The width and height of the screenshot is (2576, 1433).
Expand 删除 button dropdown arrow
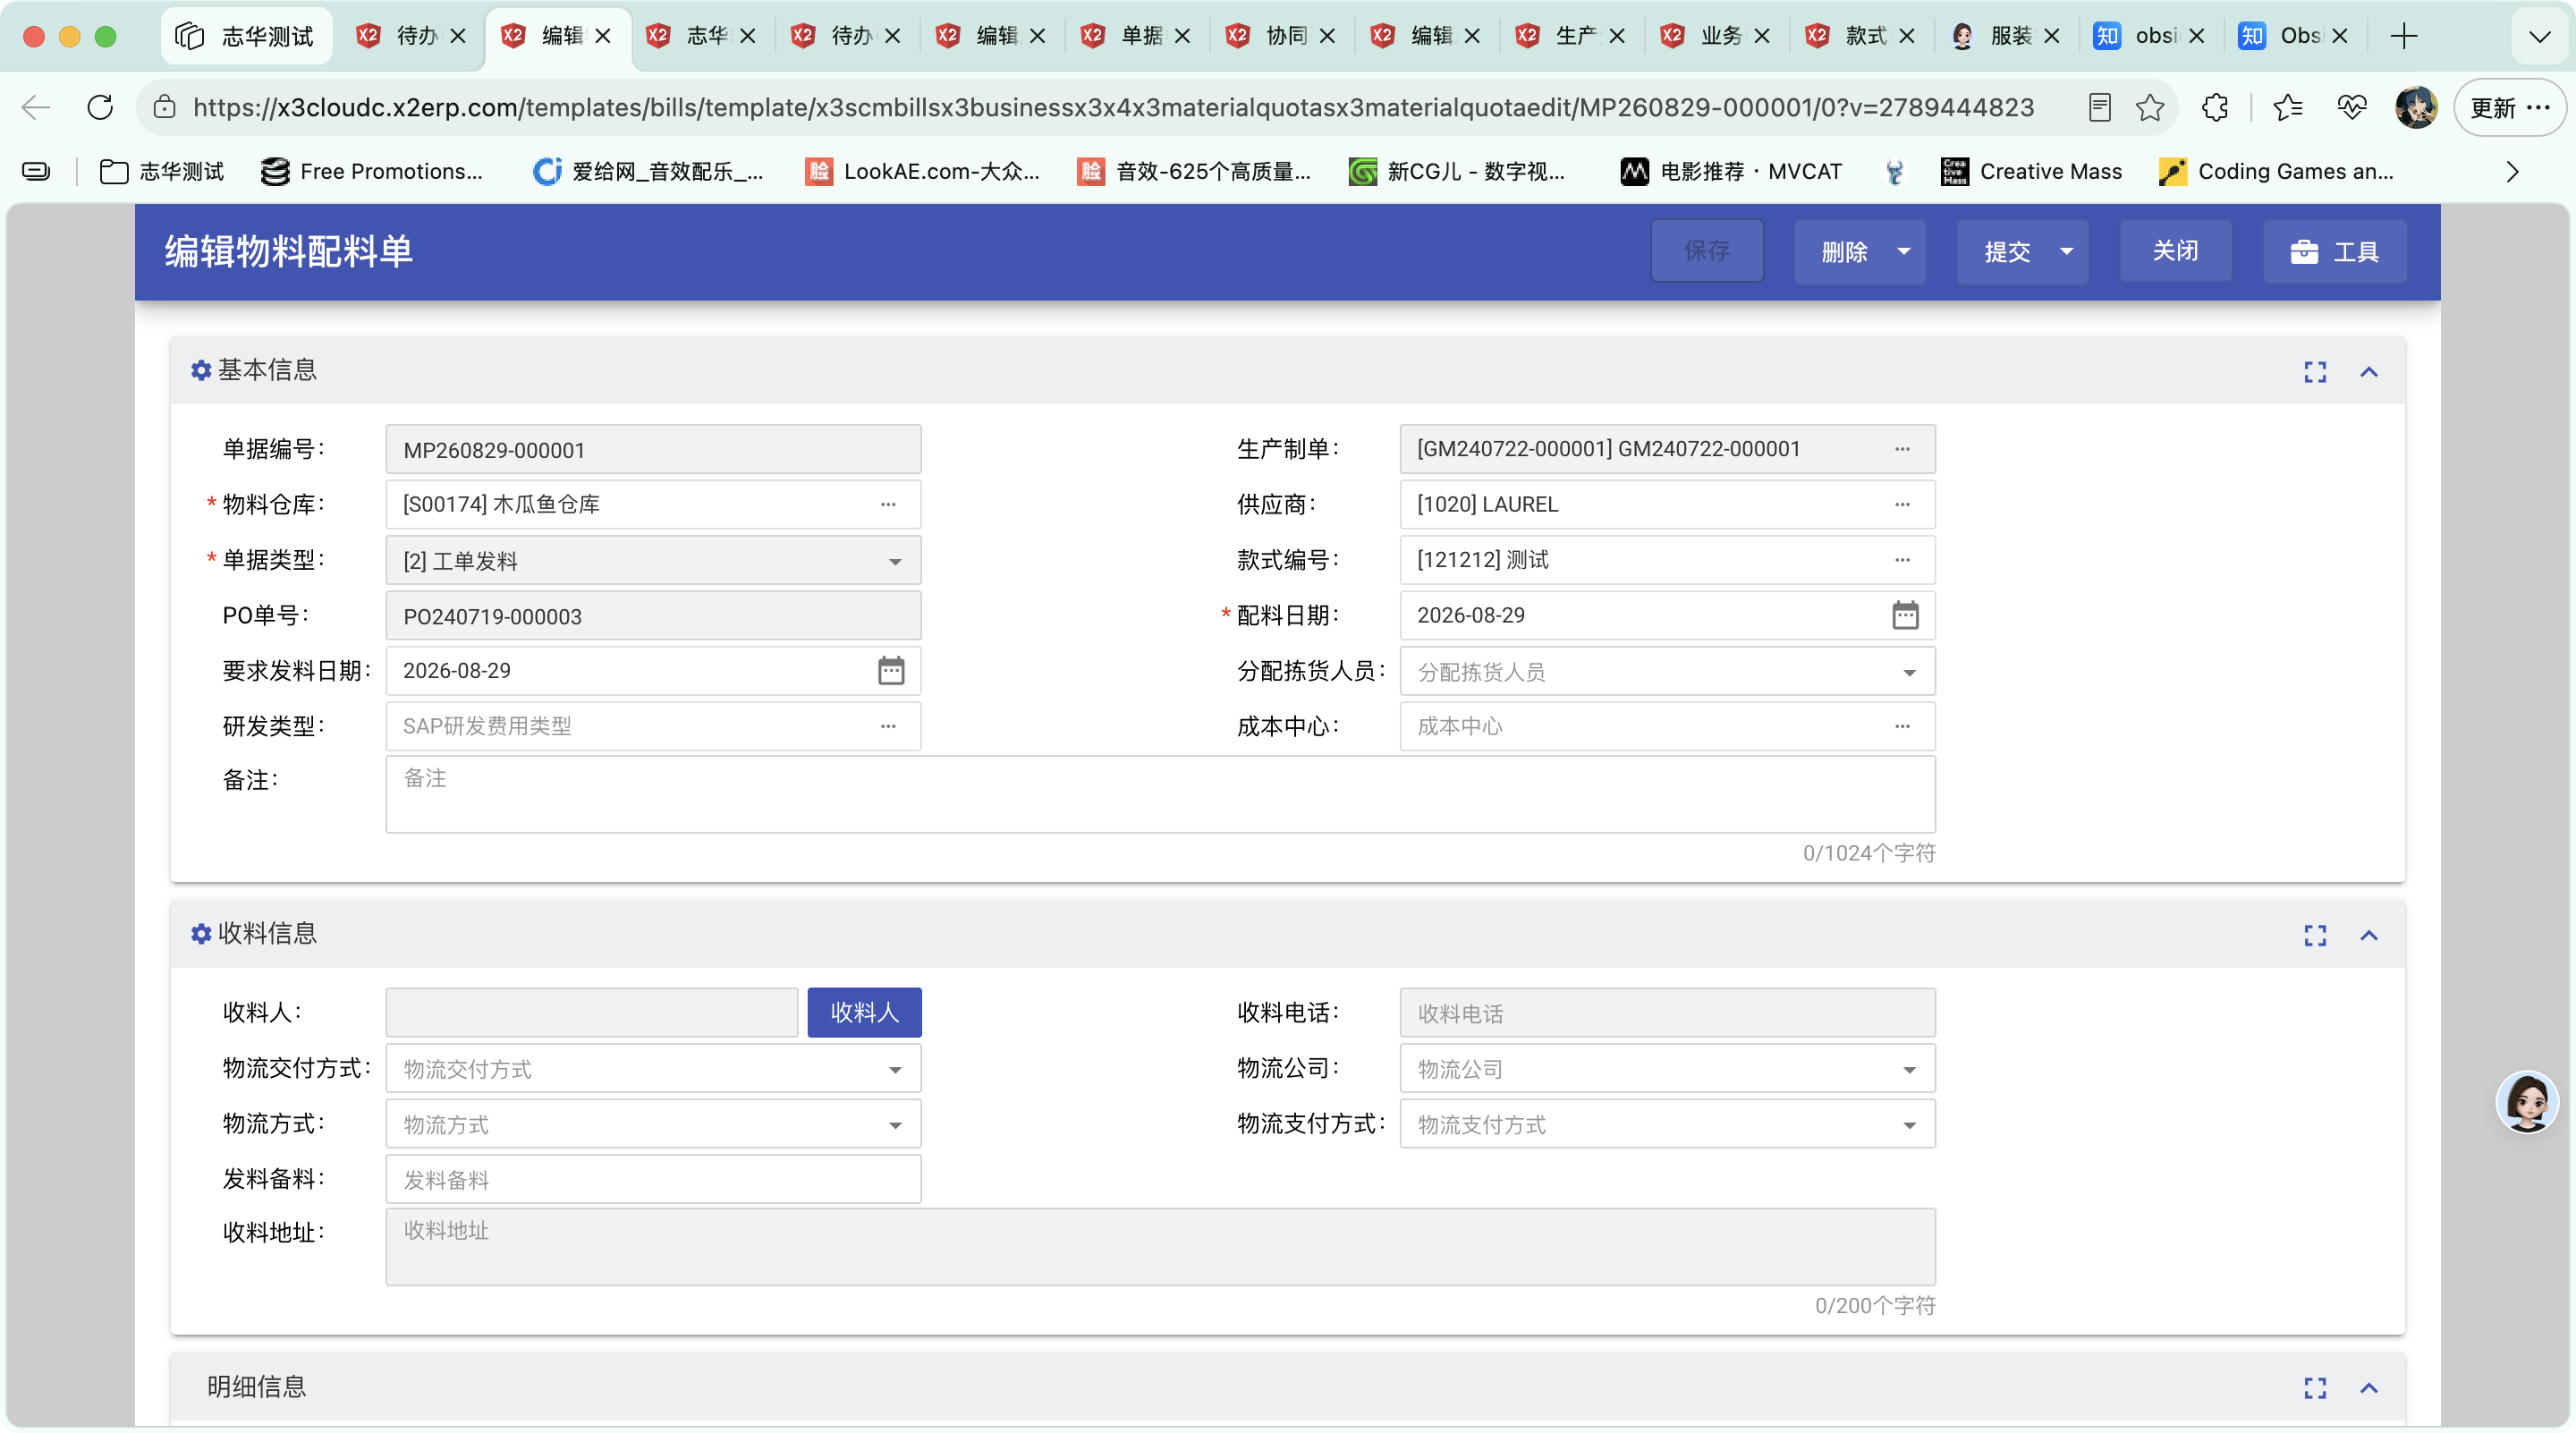(1904, 251)
